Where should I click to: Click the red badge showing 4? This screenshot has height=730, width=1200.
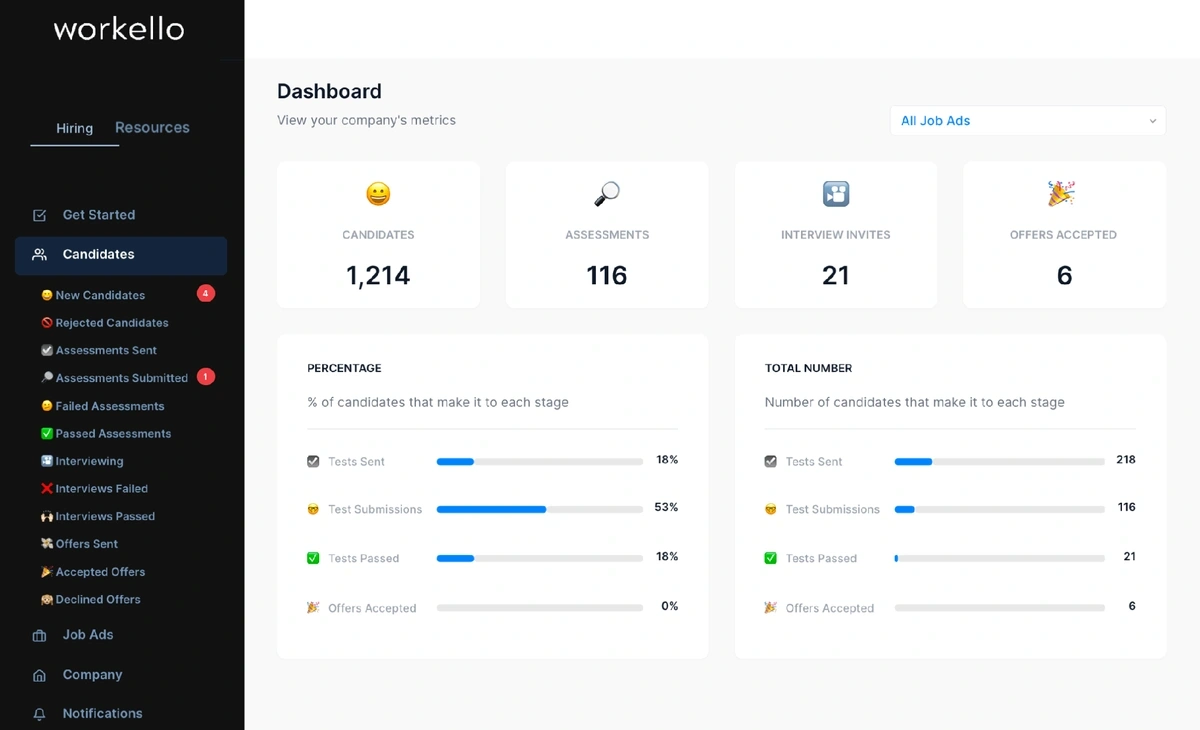[x=206, y=293]
